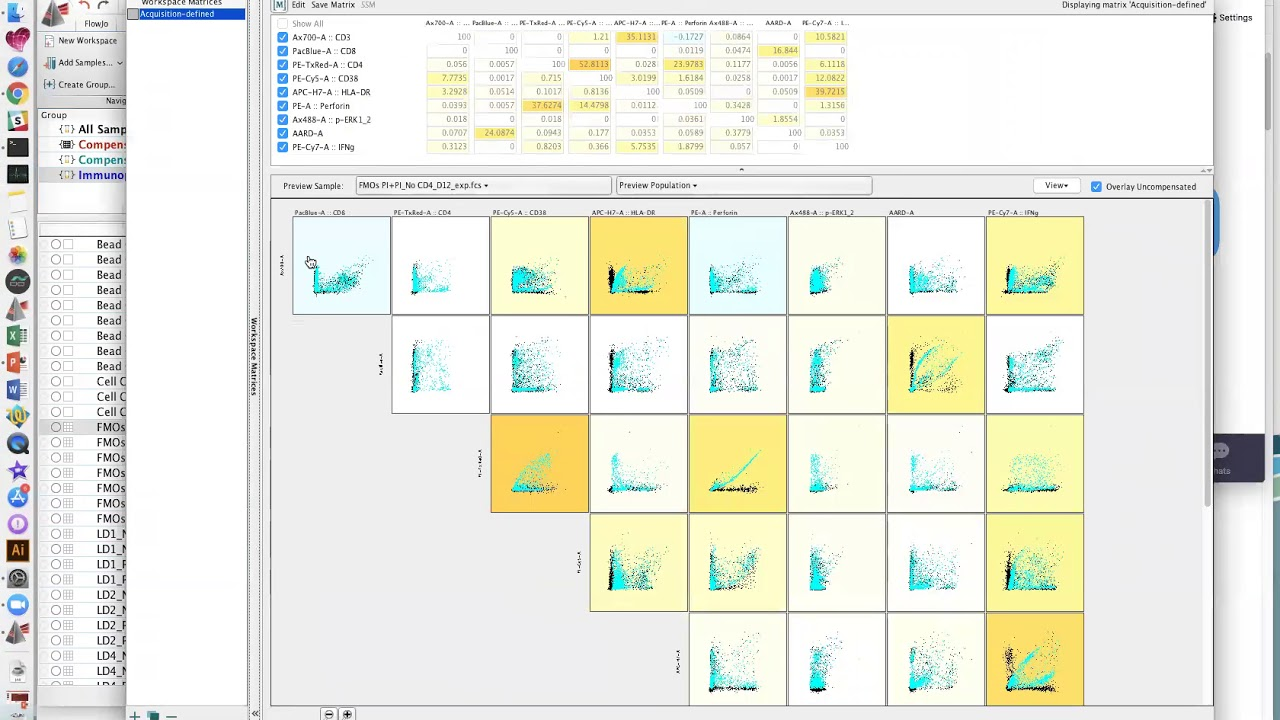1280x720 pixels.
Task: Open Adobe Illustrator in the dock
Action: pos(17,550)
